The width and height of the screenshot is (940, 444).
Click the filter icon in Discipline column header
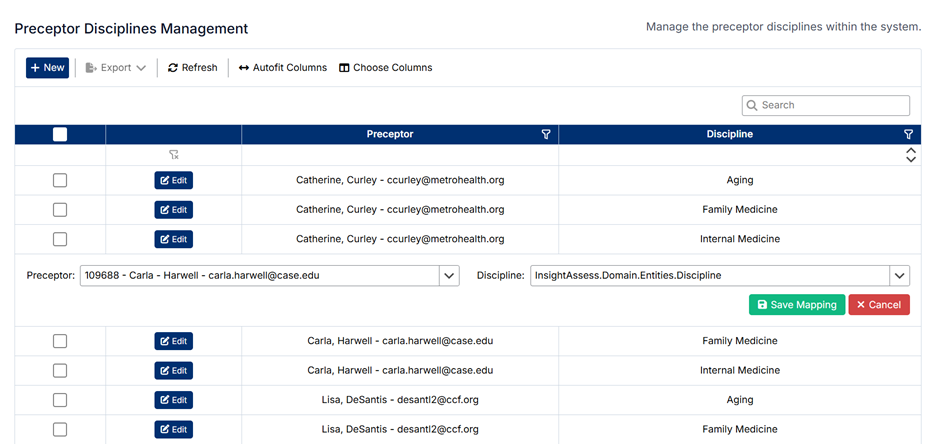pos(908,134)
